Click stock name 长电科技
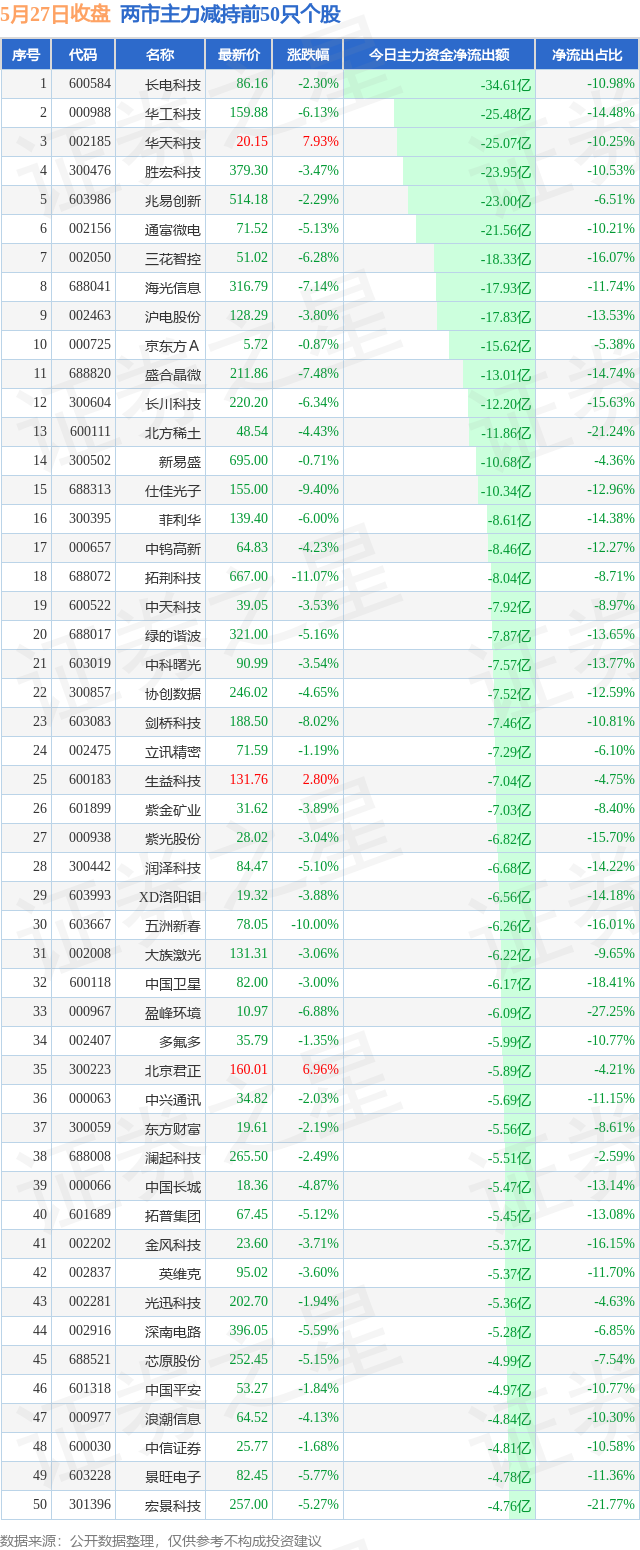640x1550 pixels. [x=173, y=84]
